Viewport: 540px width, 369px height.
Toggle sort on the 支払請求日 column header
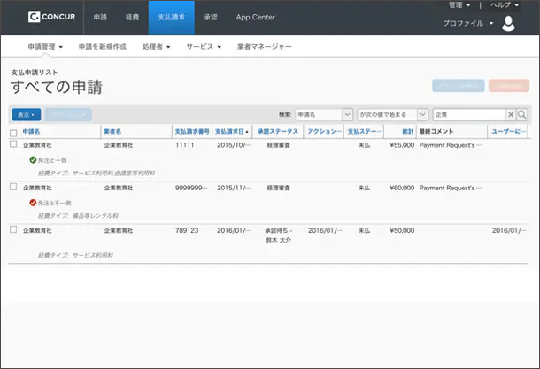(231, 131)
